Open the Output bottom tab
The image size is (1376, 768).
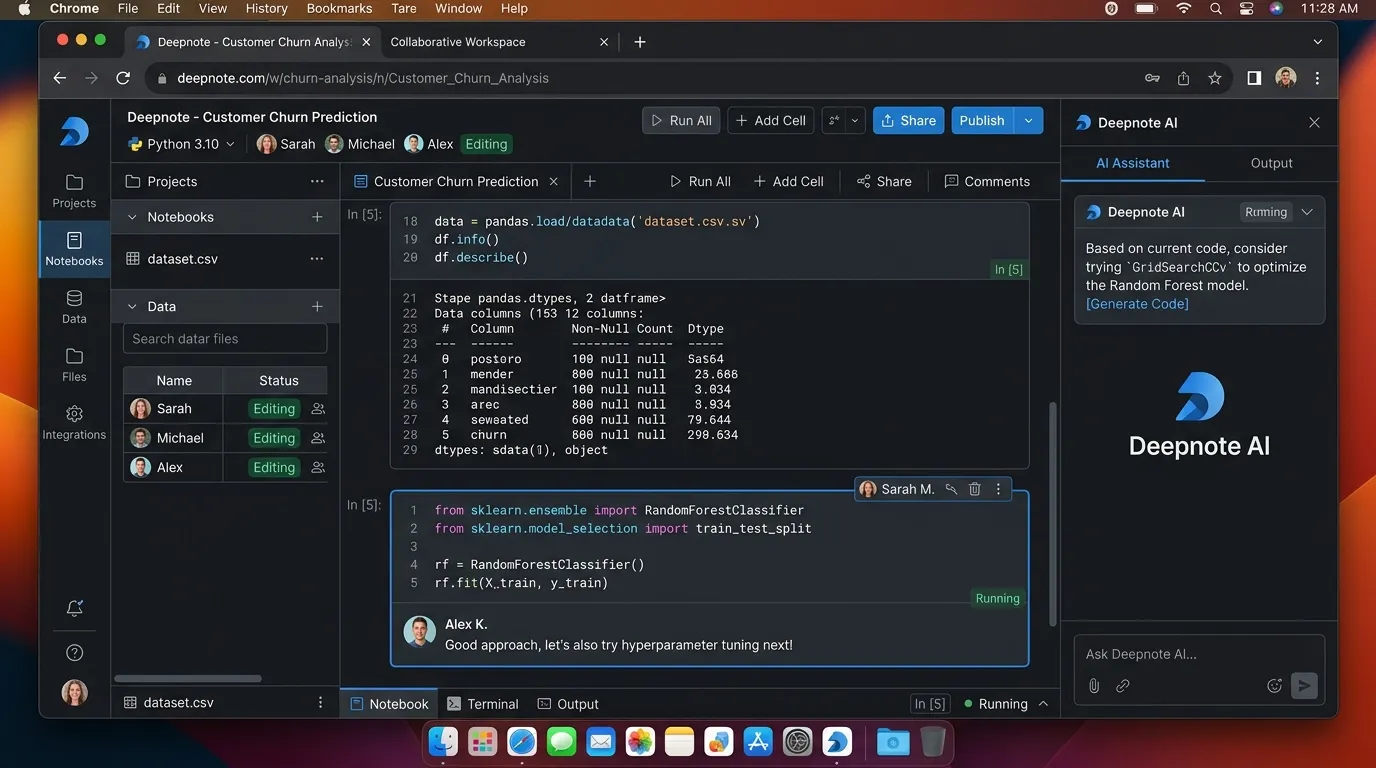click(x=568, y=704)
